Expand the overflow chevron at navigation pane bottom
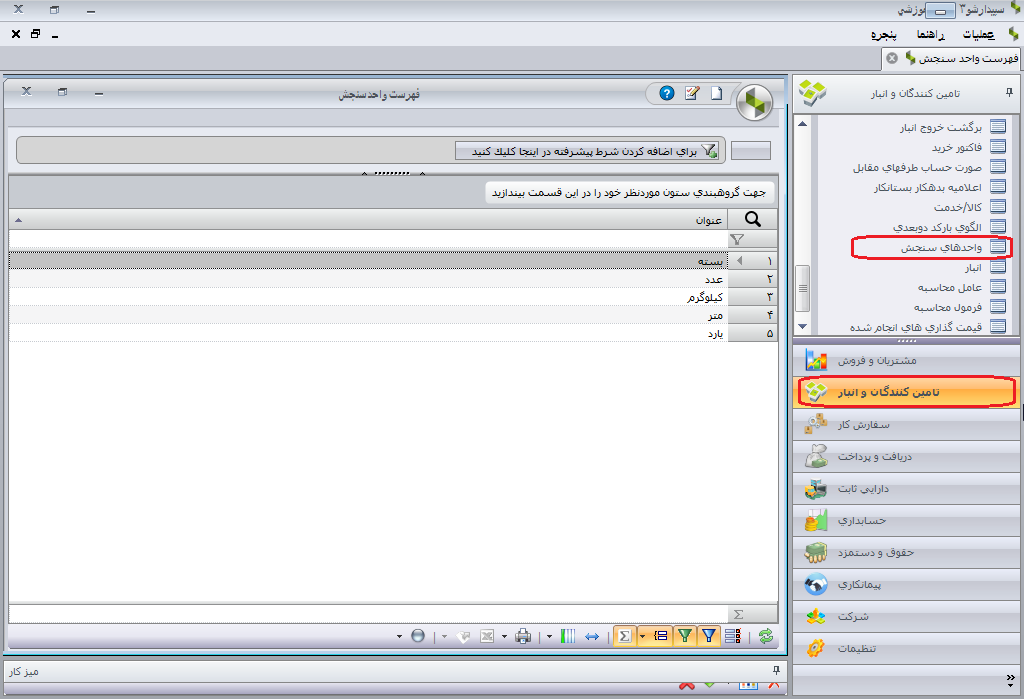 [1011, 681]
